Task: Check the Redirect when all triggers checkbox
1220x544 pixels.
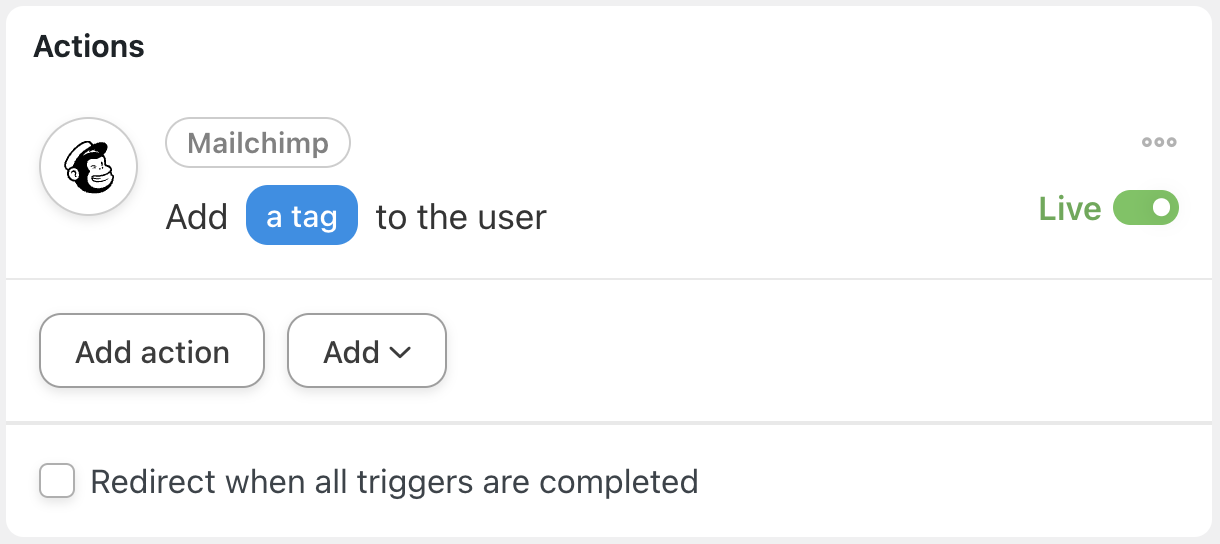Action: click(57, 481)
